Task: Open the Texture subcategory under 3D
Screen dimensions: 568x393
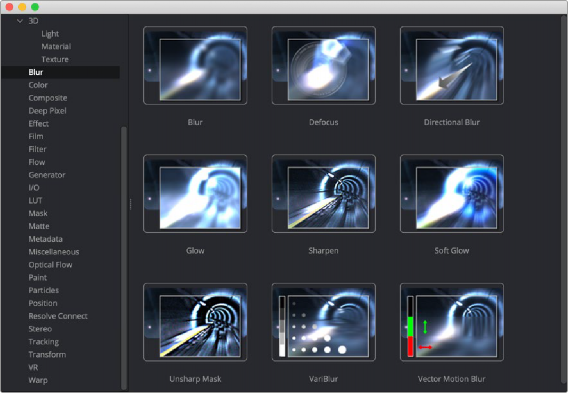Action: [55, 59]
